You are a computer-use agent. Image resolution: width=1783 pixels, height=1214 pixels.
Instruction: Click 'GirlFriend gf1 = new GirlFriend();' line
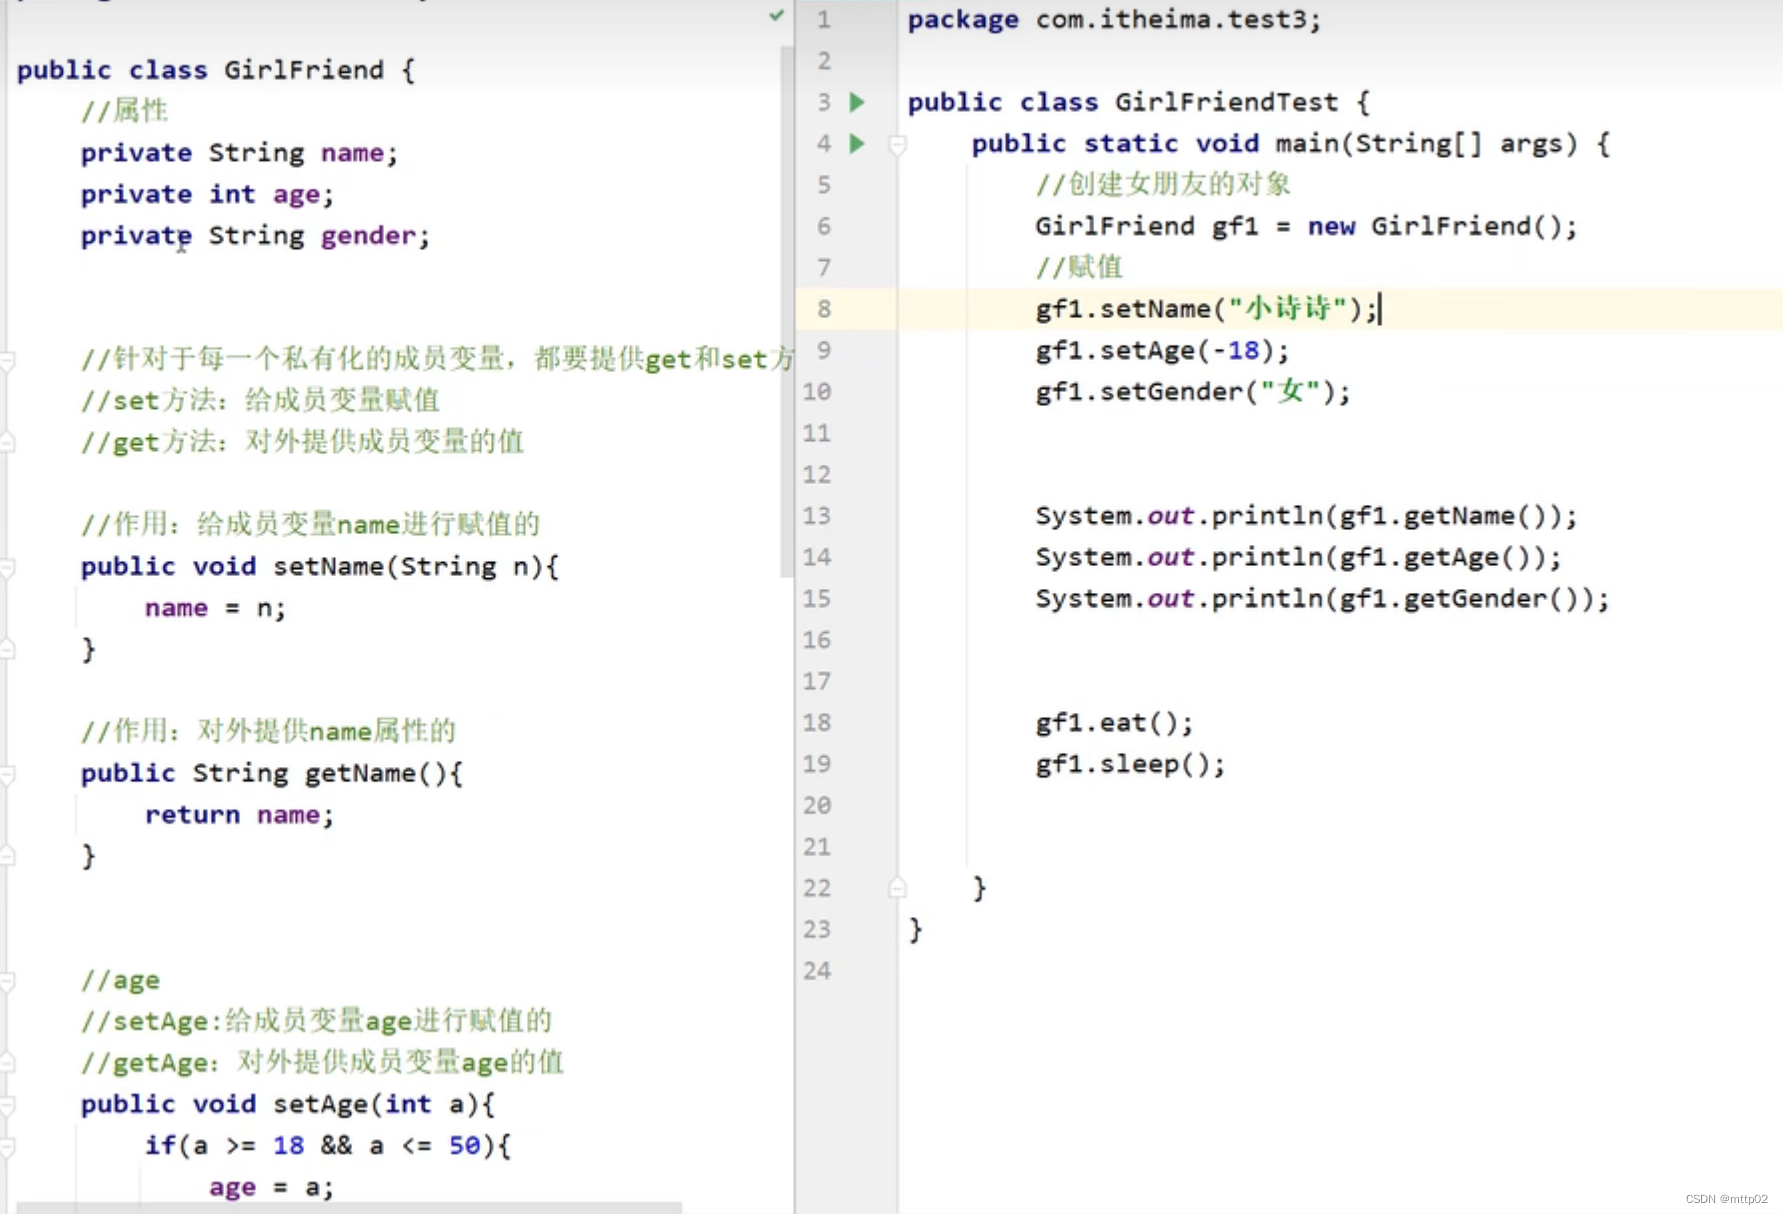pos(1306,227)
